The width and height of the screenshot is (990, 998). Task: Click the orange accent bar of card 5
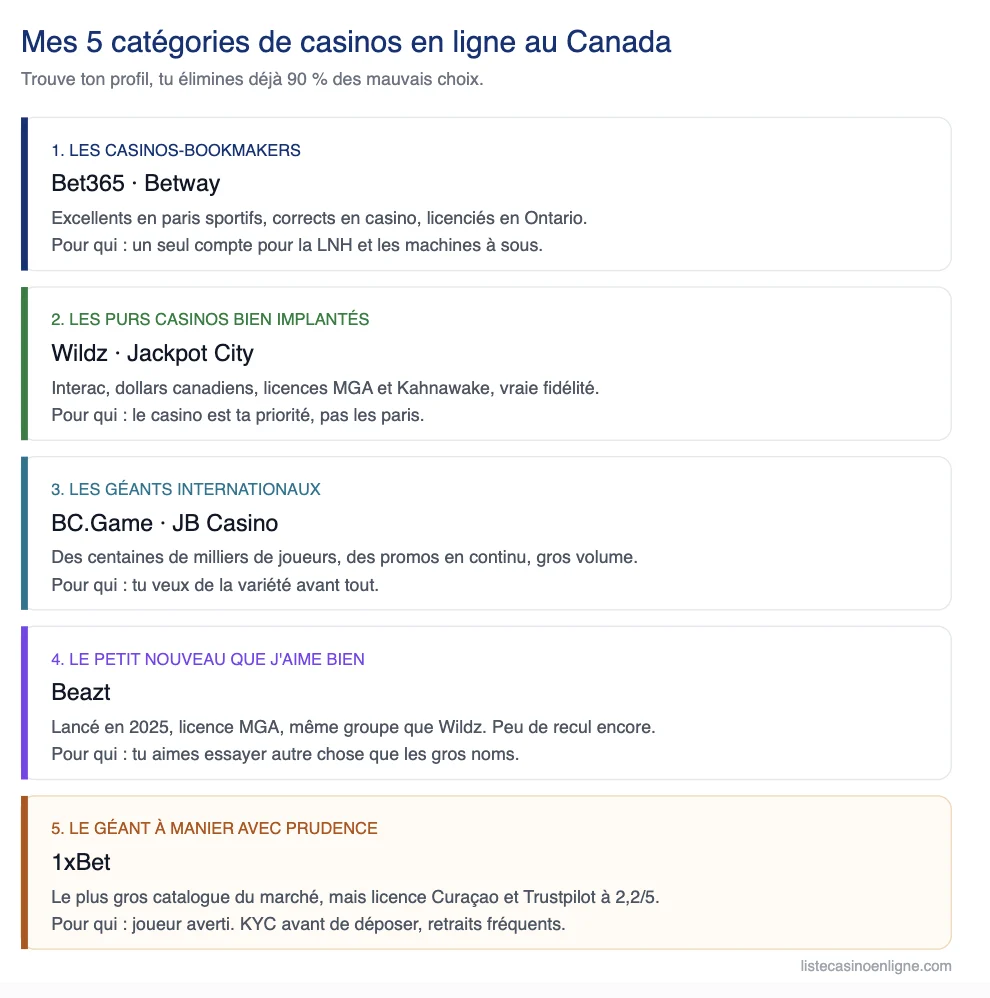(x=24, y=873)
